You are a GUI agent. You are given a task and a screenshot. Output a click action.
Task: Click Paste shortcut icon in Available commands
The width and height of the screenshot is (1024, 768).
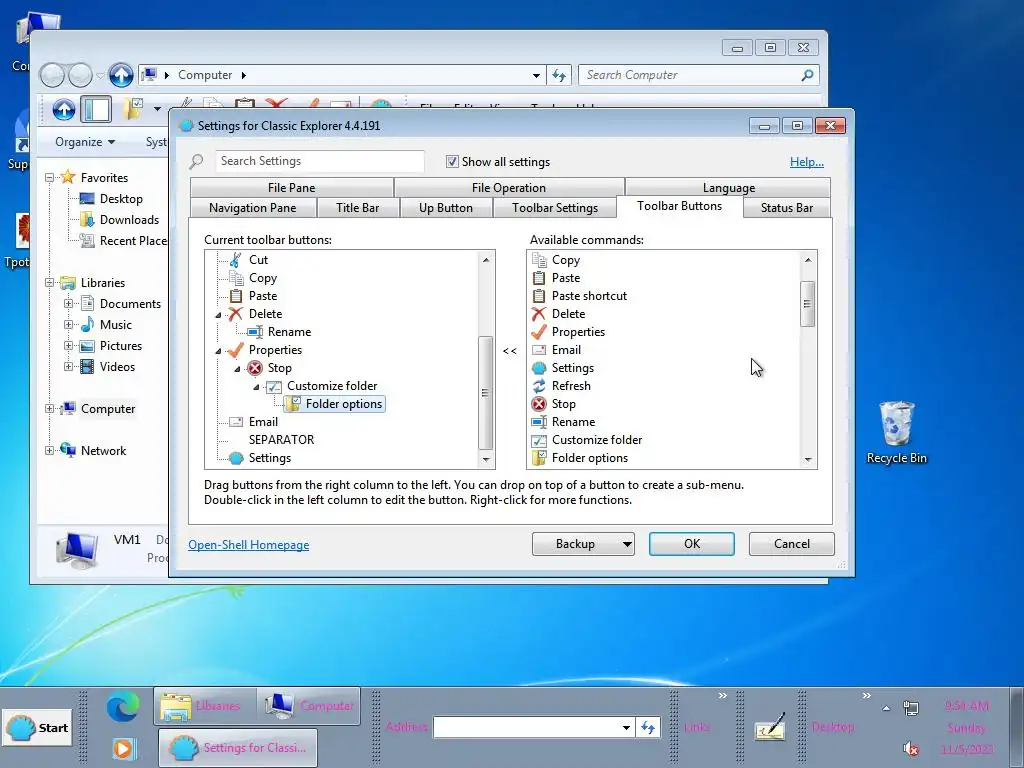pyautogui.click(x=539, y=296)
